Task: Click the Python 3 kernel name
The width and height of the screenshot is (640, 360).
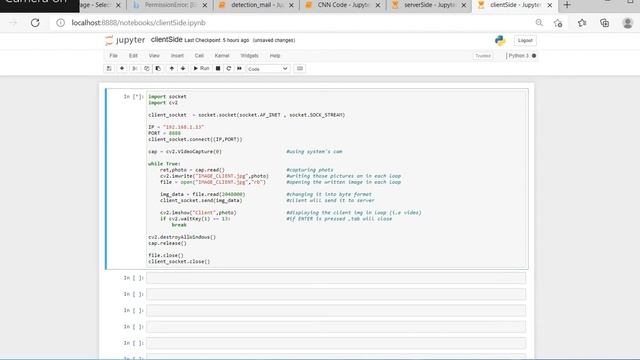Action: coord(518,56)
